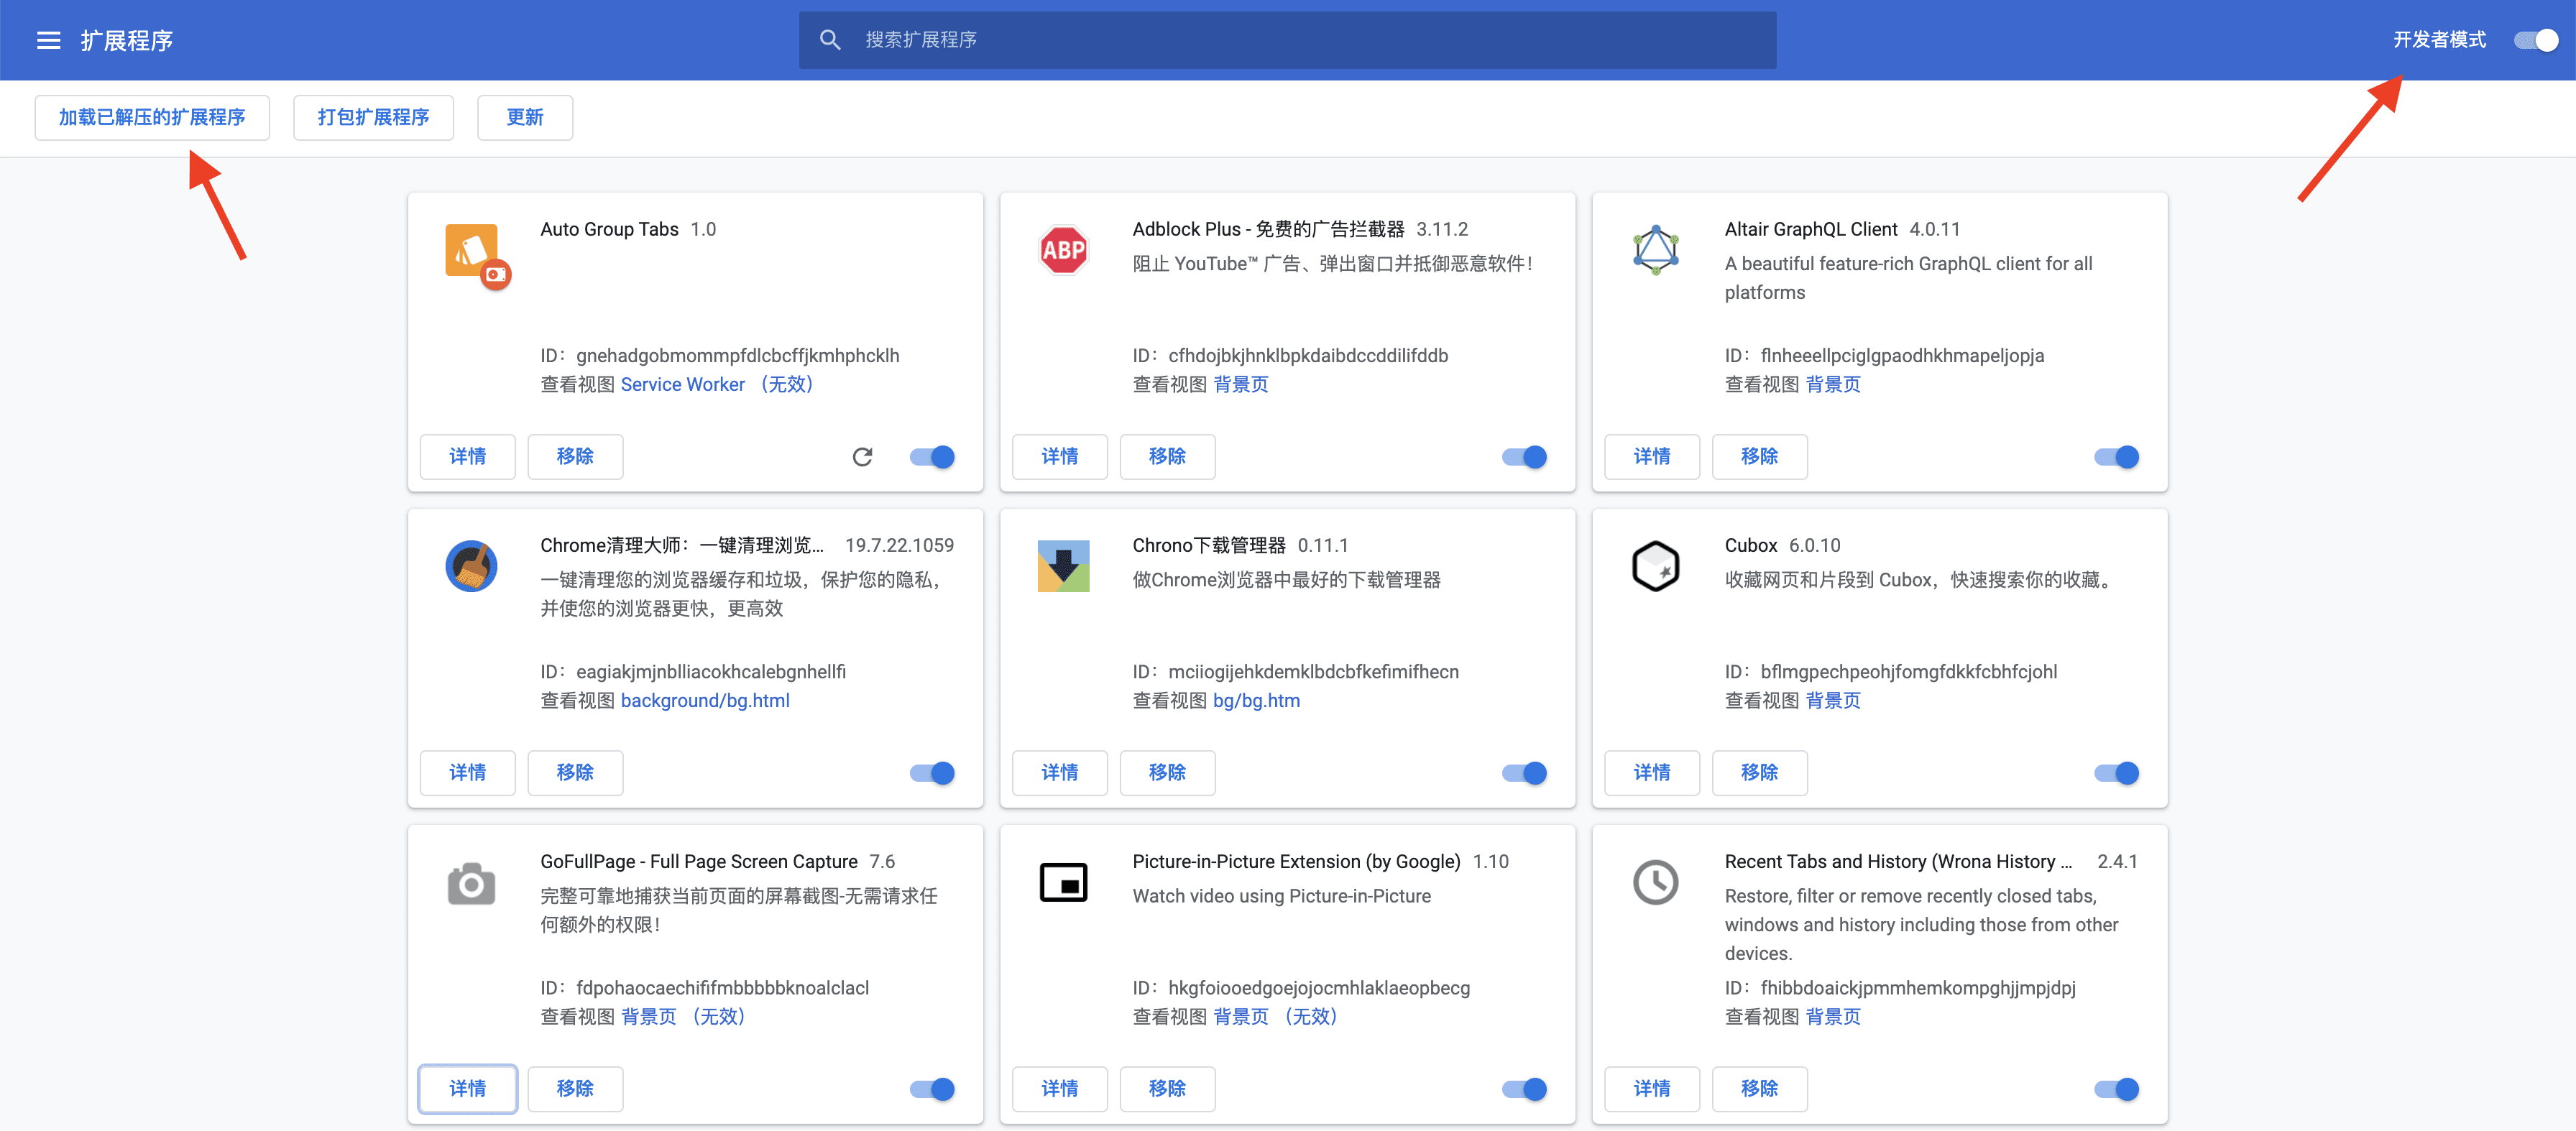This screenshot has width=2576, height=1131.
Task: Click 移除 for GoFullPage
Action: tap(575, 1089)
